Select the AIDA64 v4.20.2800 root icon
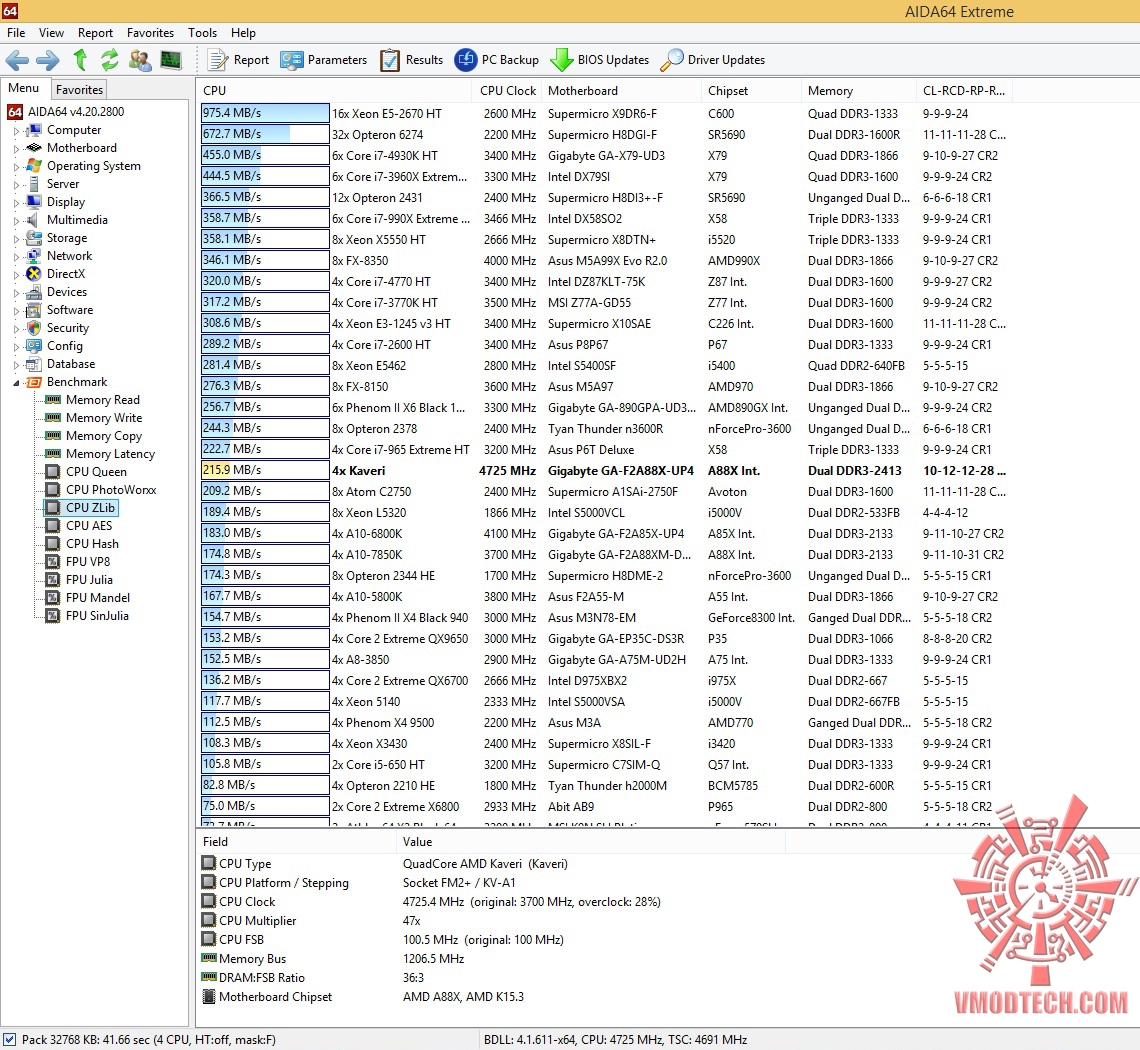The image size is (1140, 1050). click(x=15, y=111)
